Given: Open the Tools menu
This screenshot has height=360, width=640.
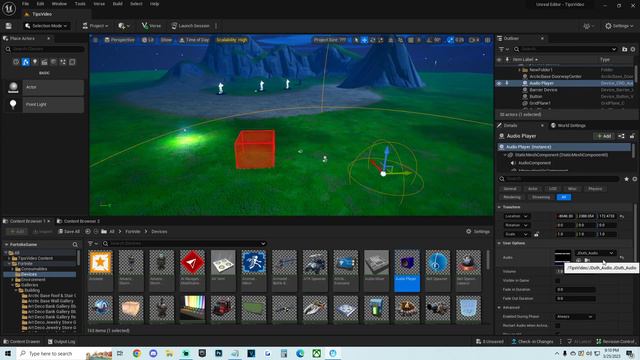Looking at the screenshot, I should (80, 4).
